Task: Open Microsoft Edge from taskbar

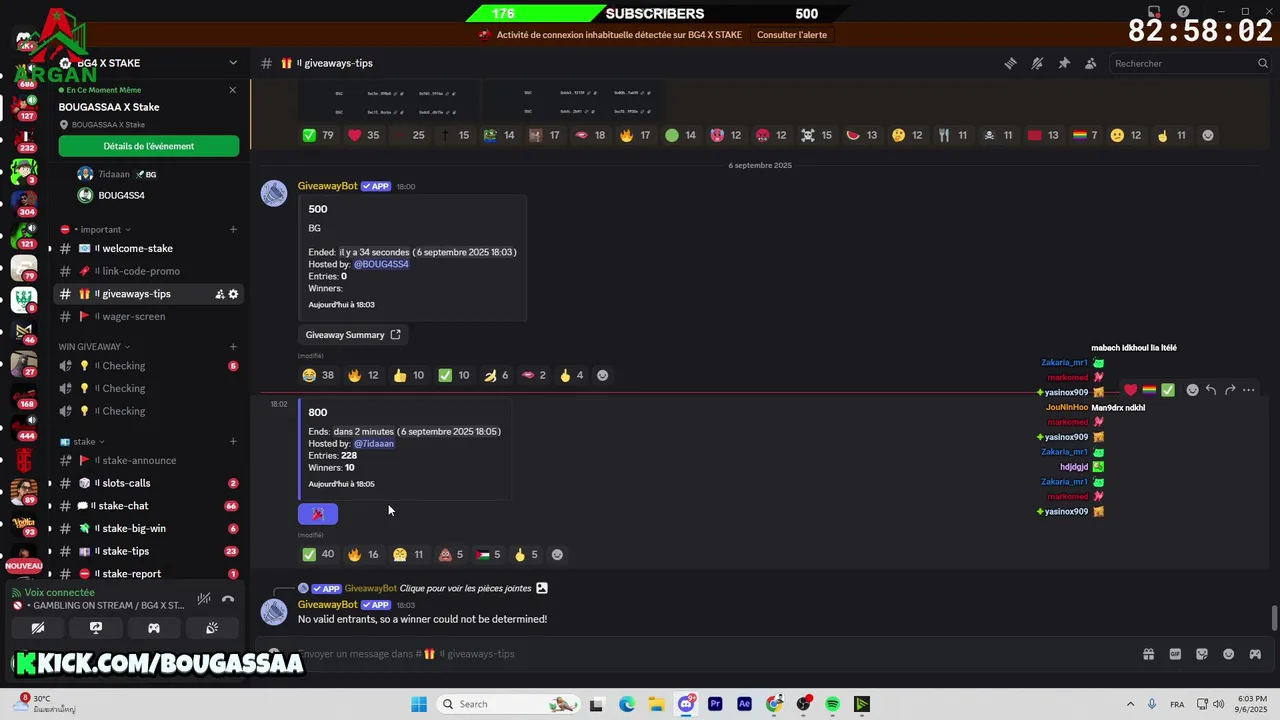Action: 627,704
